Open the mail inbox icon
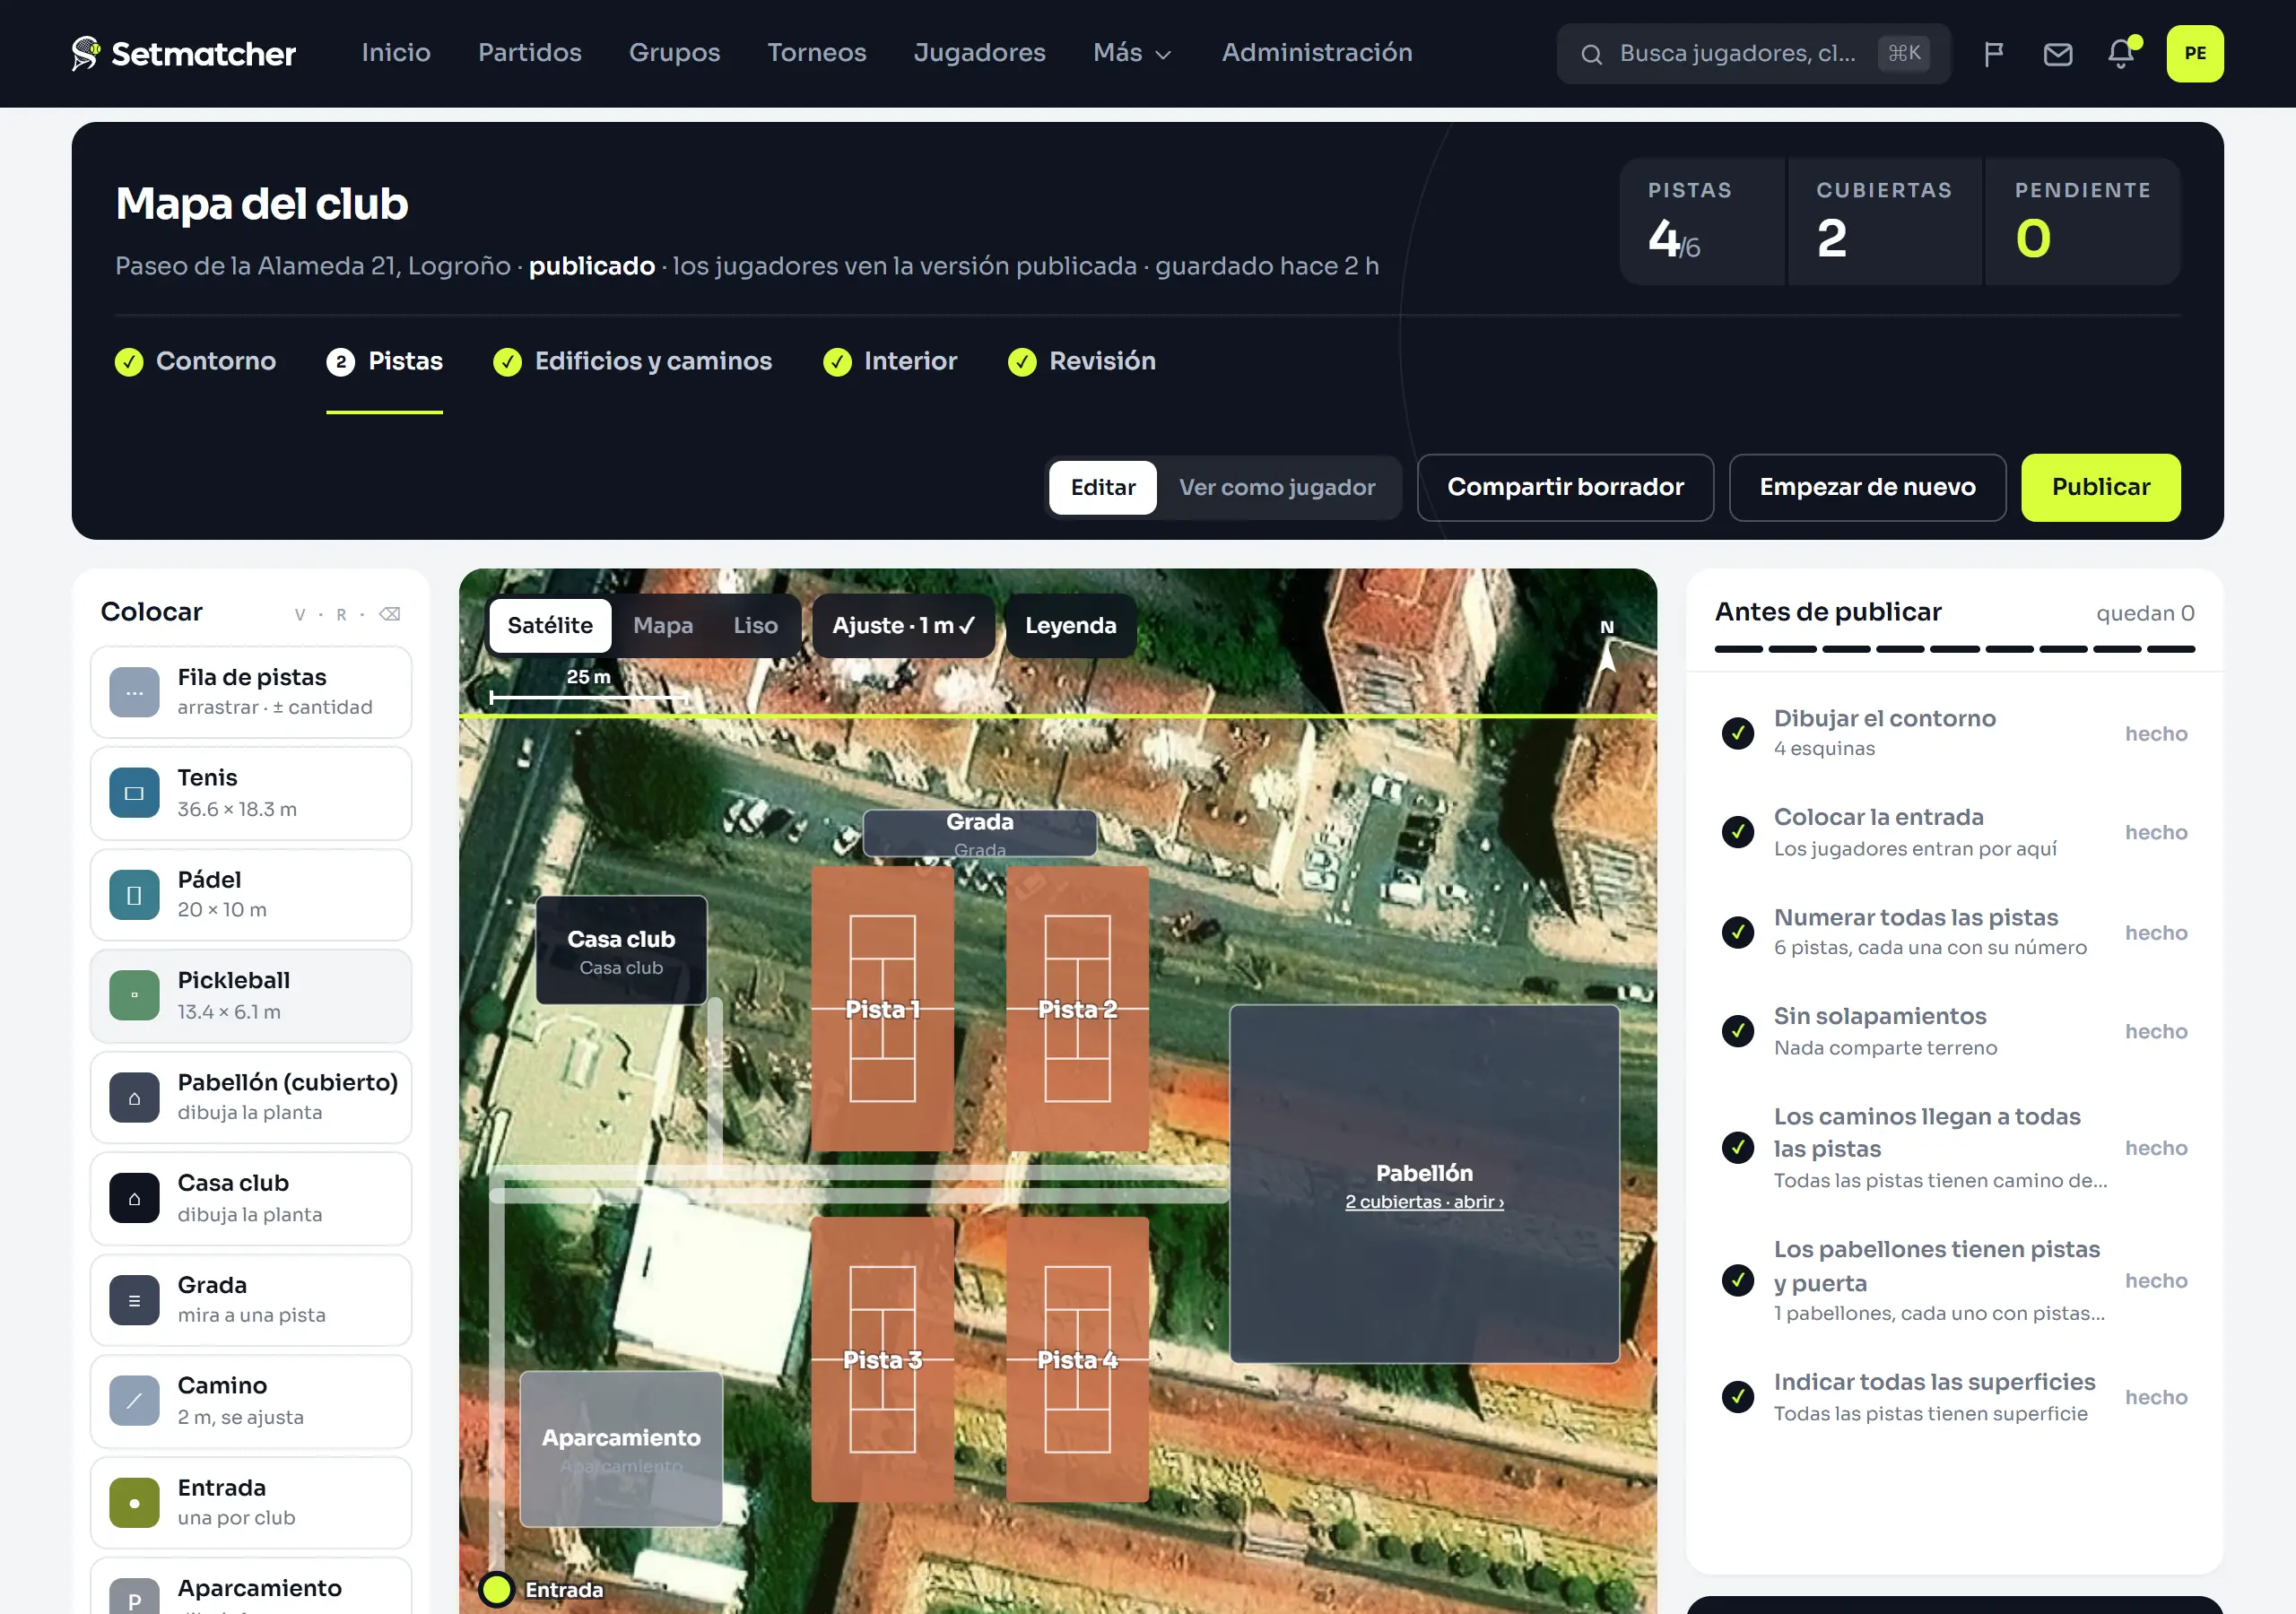The width and height of the screenshot is (2296, 1614). [2057, 54]
